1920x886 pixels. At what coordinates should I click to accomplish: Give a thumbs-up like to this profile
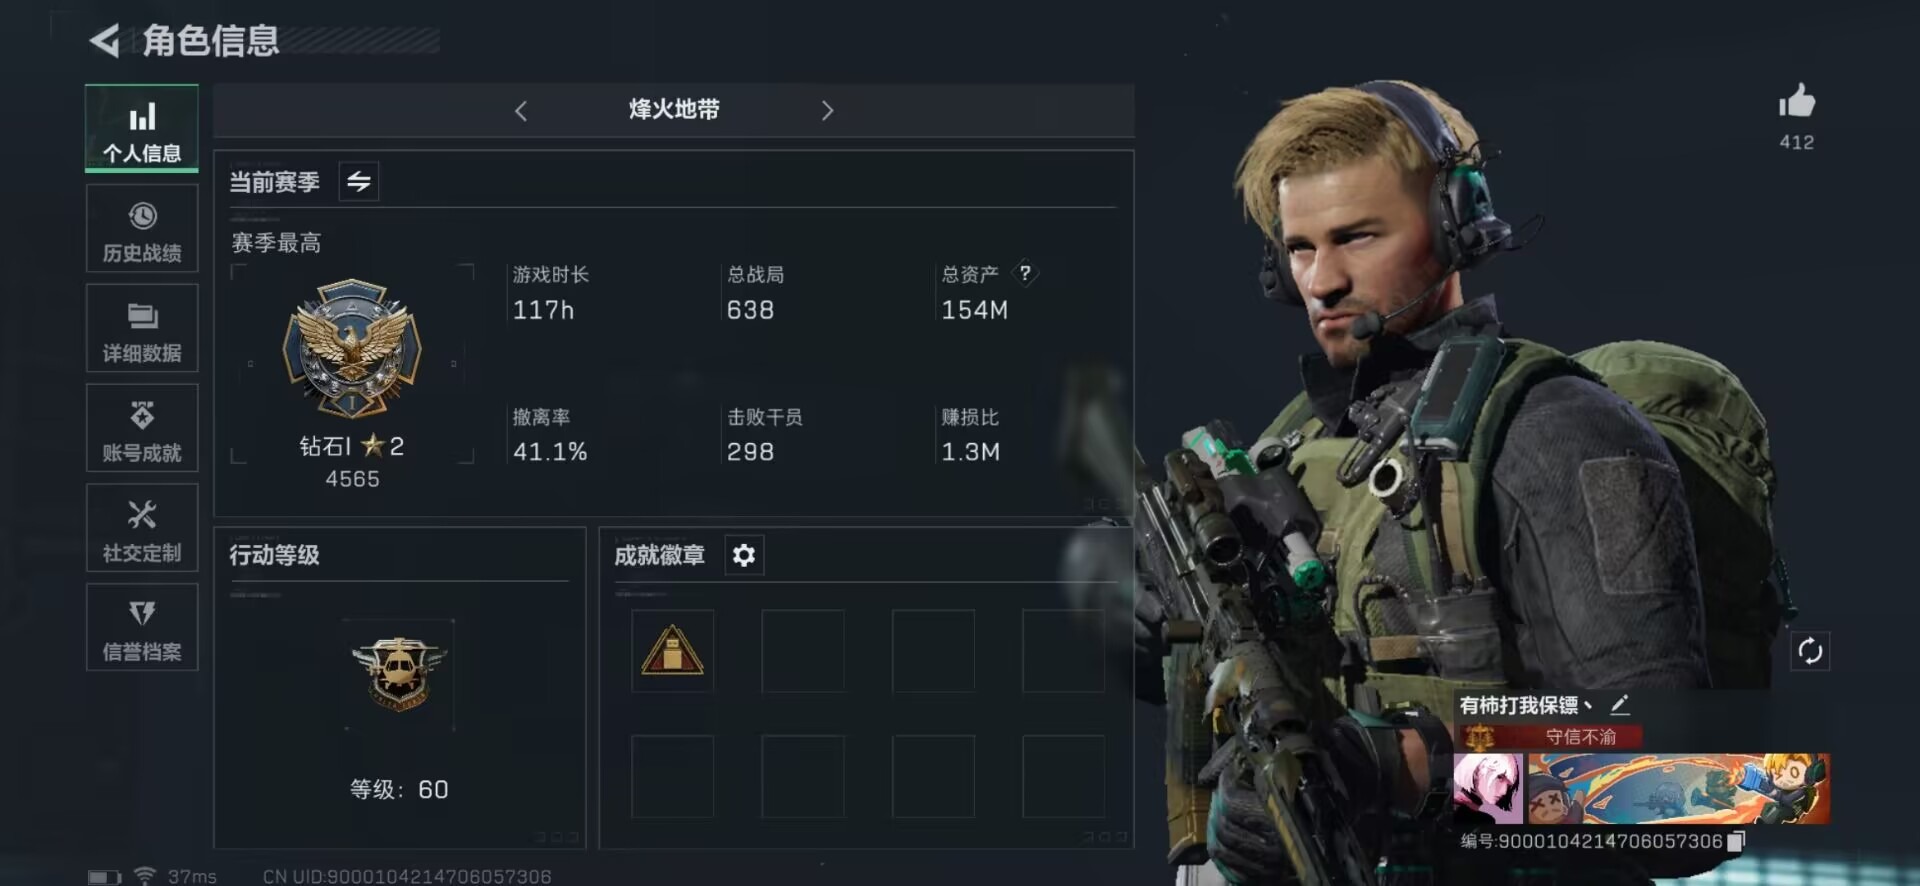pyautogui.click(x=1796, y=101)
